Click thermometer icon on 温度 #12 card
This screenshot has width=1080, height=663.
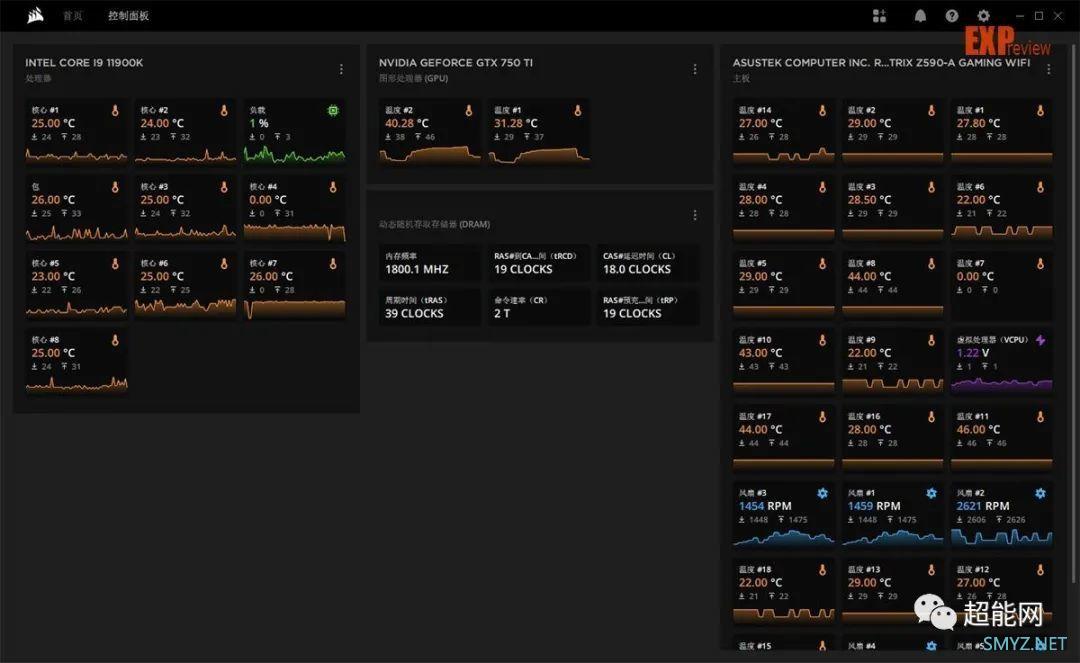[1040, 570]
